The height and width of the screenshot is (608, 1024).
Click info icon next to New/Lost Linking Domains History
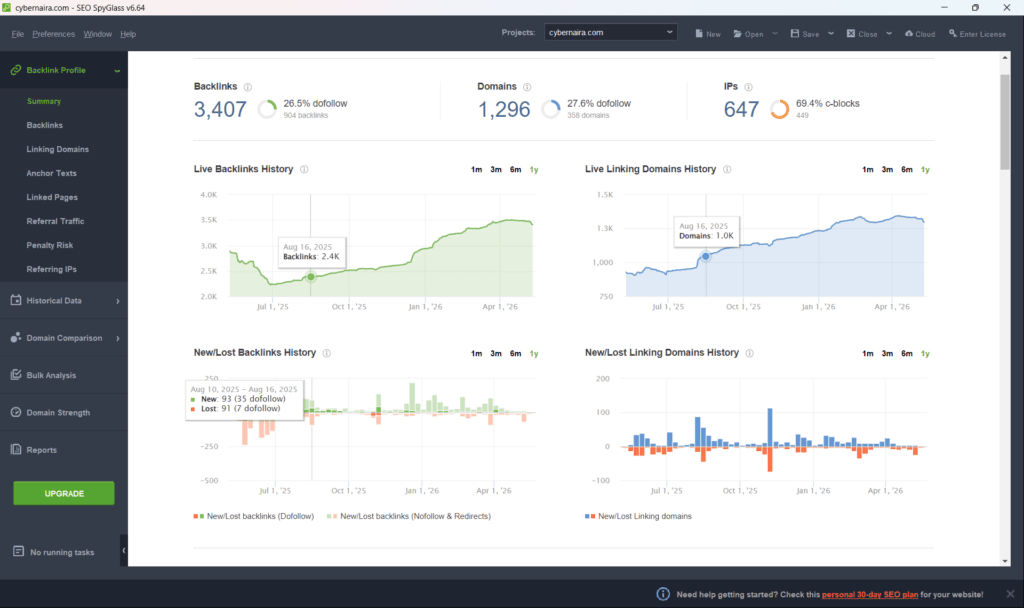[x=750, y=353]
